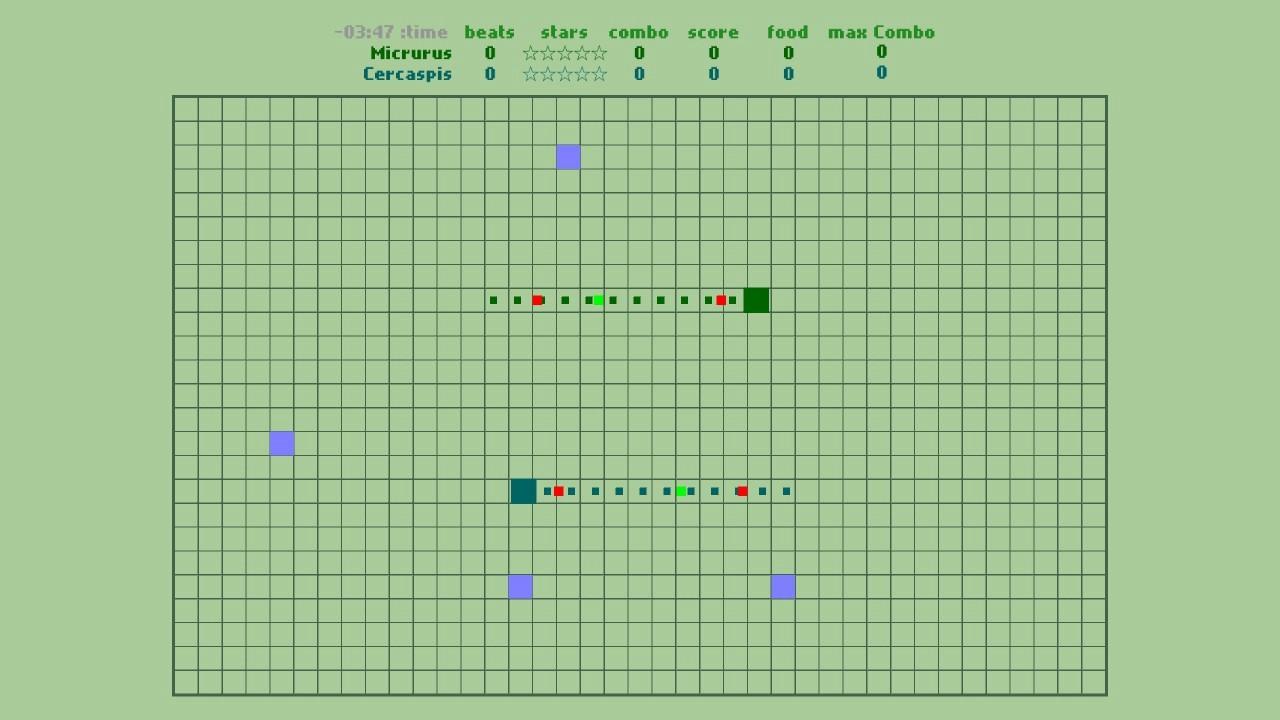The width and height of the screenshot is (1280, 720).
Task: Click the last star in Cercaspis rating row
Action: coord(601,73)
